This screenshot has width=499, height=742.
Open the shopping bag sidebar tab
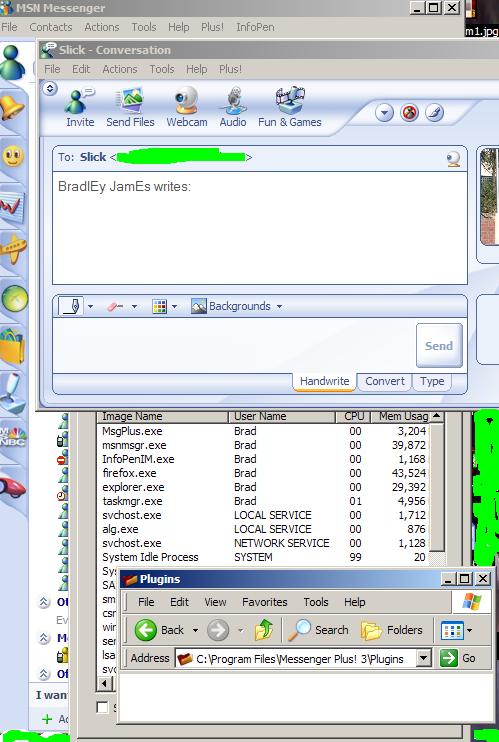click(12, 346)
